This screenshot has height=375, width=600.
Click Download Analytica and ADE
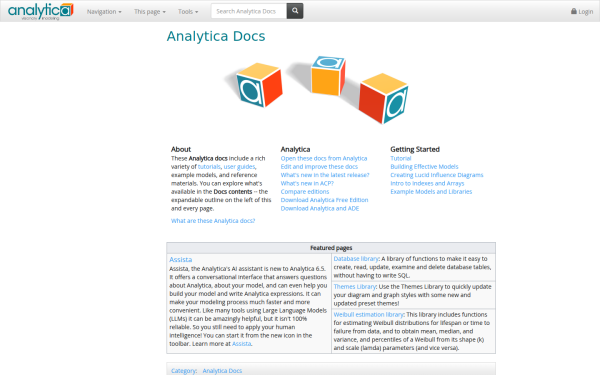click(x=320, y=209)
